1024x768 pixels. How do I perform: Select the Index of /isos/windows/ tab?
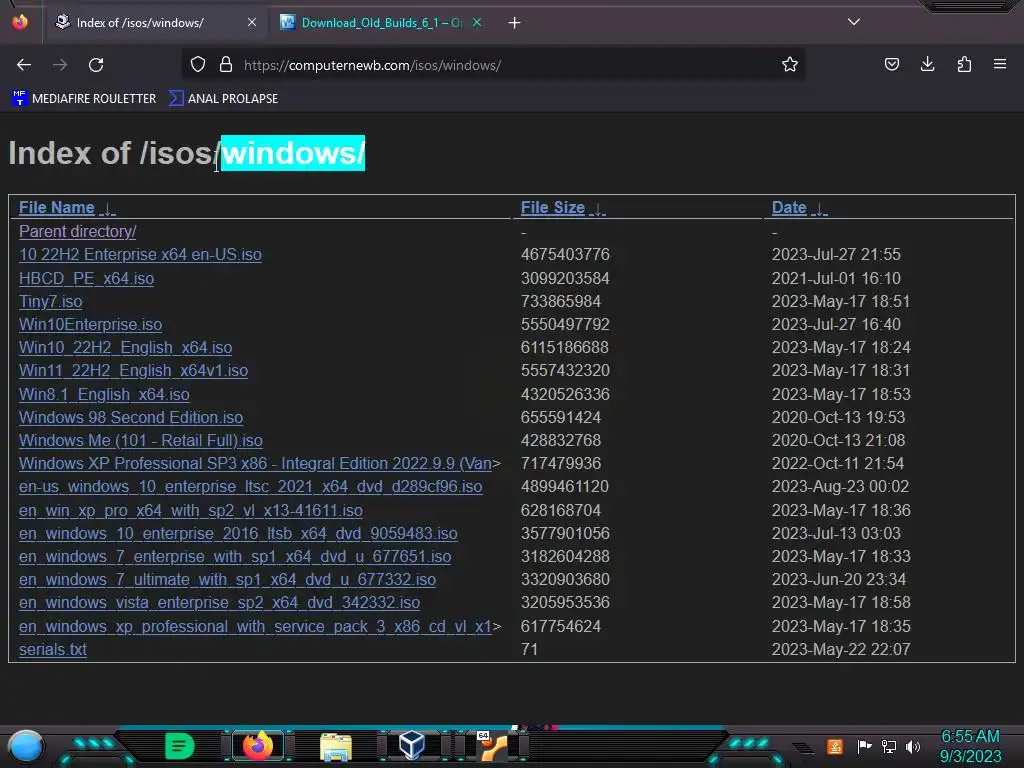pyautogui.click(x=155, y=23)
